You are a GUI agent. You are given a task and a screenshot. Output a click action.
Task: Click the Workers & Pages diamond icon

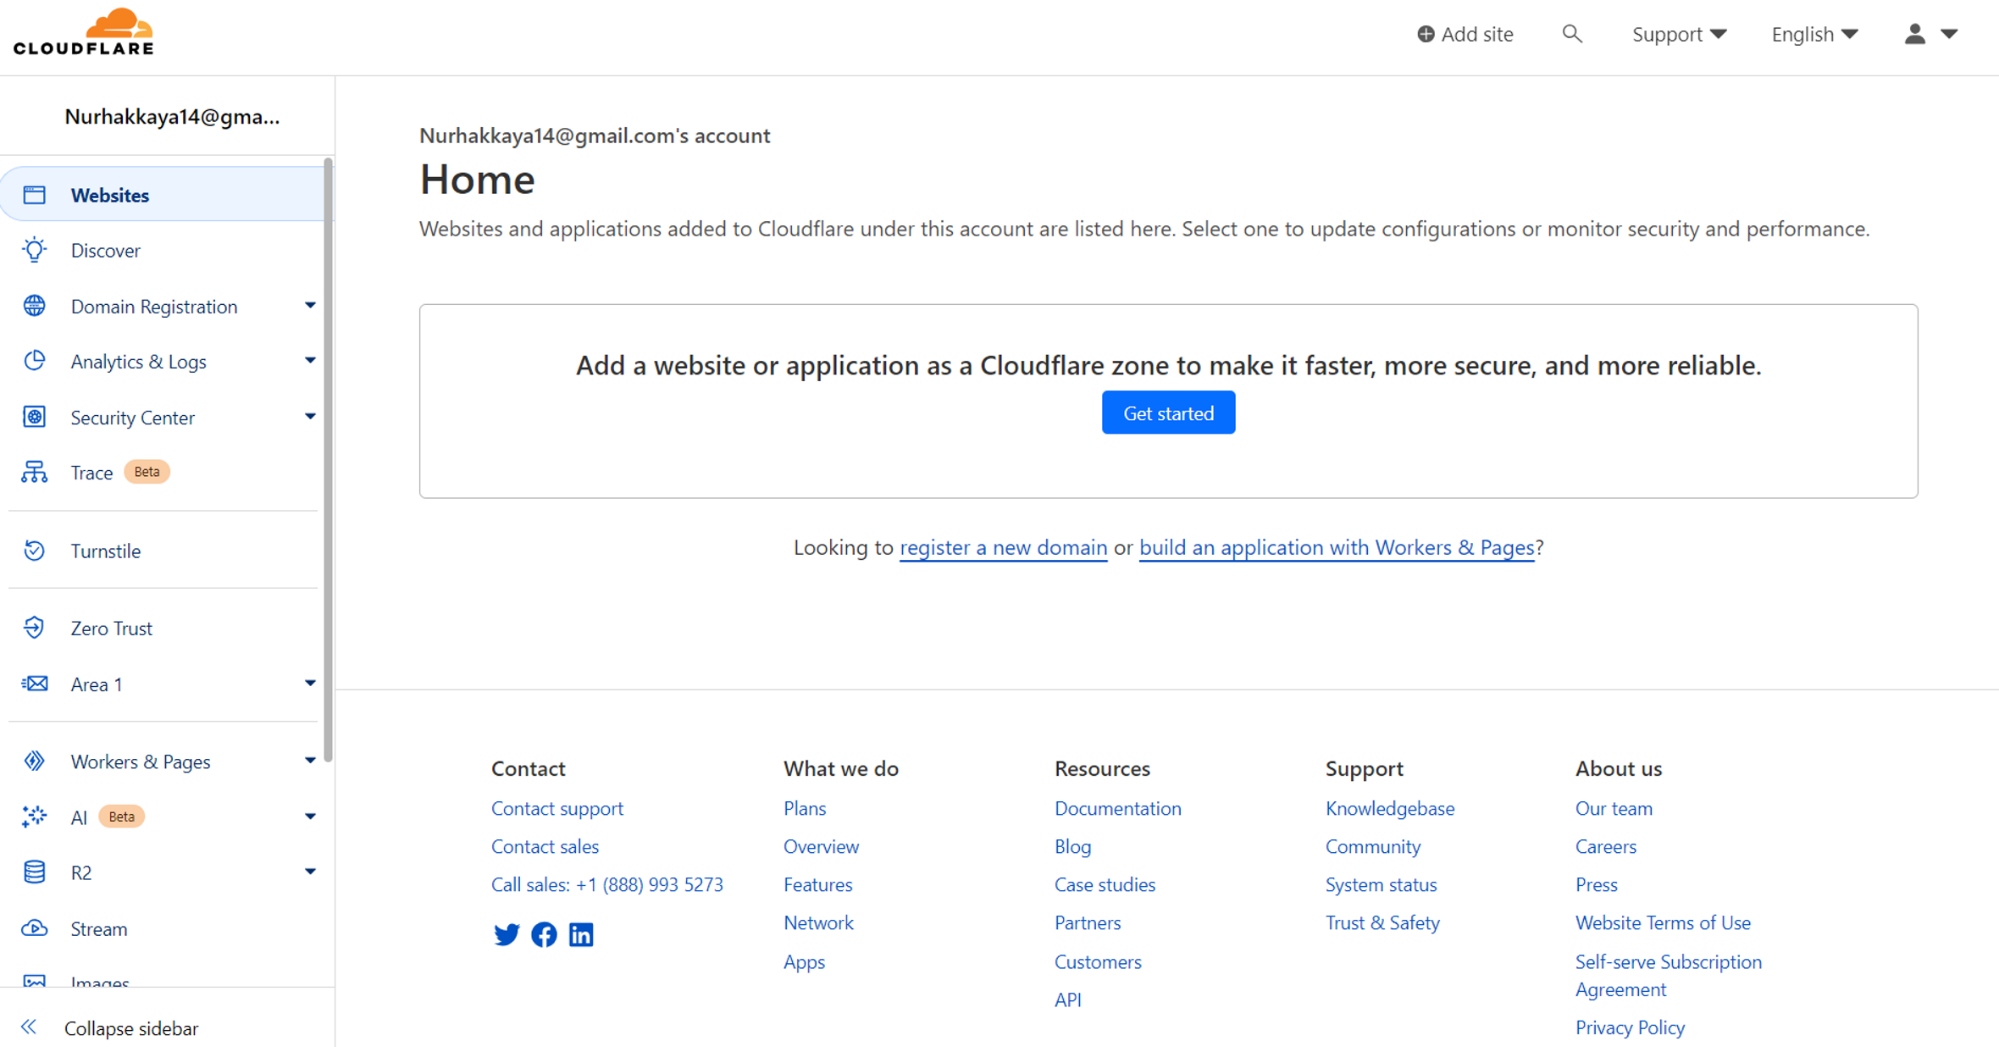pyautogui.click(x=34, y=761)
